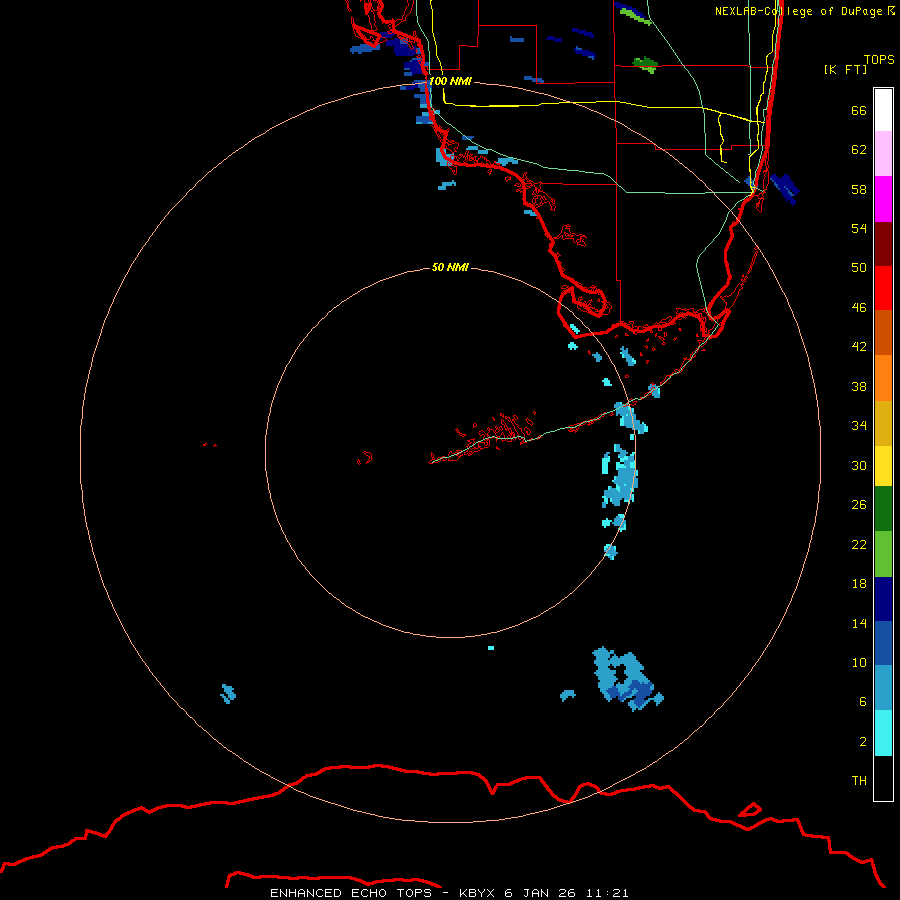The height and width of the screenshot is (900, 900).
Task: Click the isolated cyan echo southwest near the 100 NMI ring
Action: coord(228,693)
